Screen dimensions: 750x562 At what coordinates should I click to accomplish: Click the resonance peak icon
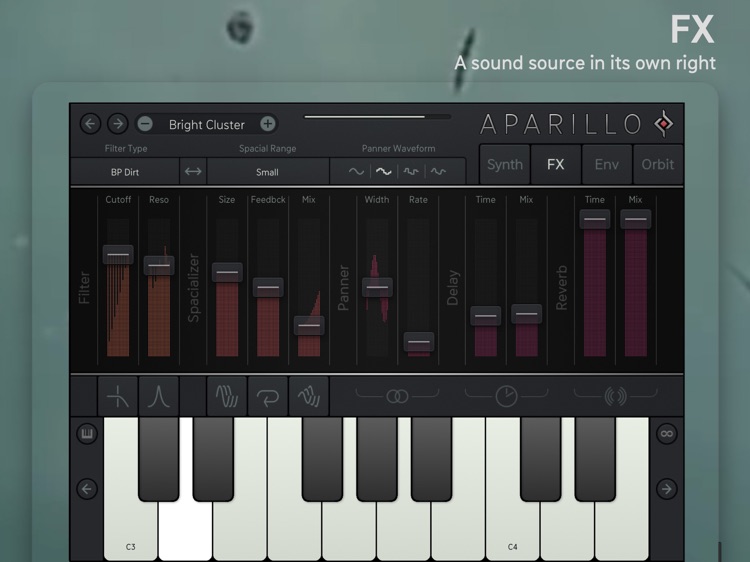coord(159,396)
